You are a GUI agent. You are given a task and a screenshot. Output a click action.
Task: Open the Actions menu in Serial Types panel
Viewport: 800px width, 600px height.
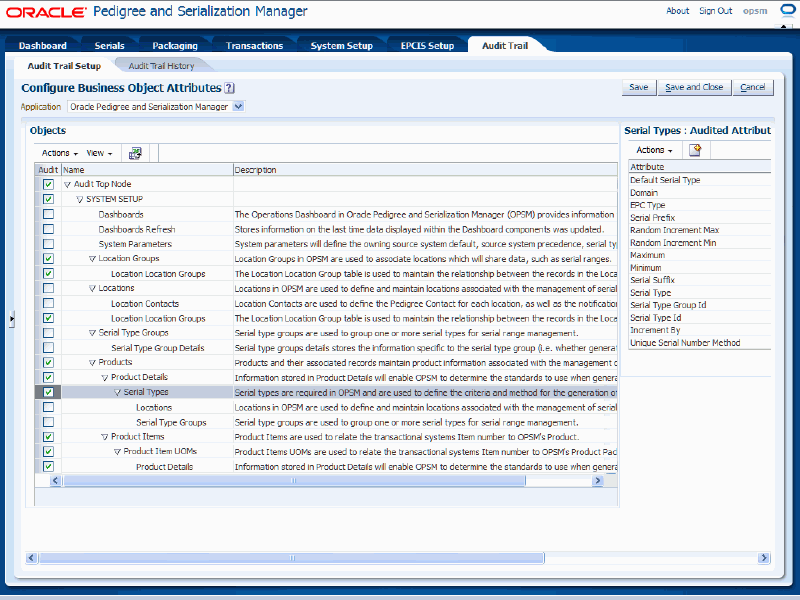pyautogui.click(x=654, y=150)
